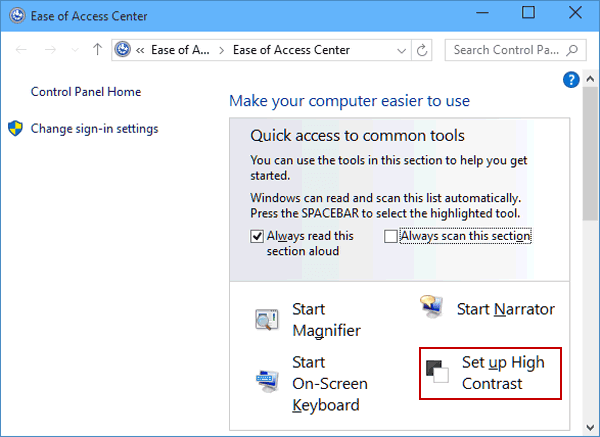Open Change sign-in settings link
The height and width of the screenshot is (437, 600).
(x=95, y=129)
